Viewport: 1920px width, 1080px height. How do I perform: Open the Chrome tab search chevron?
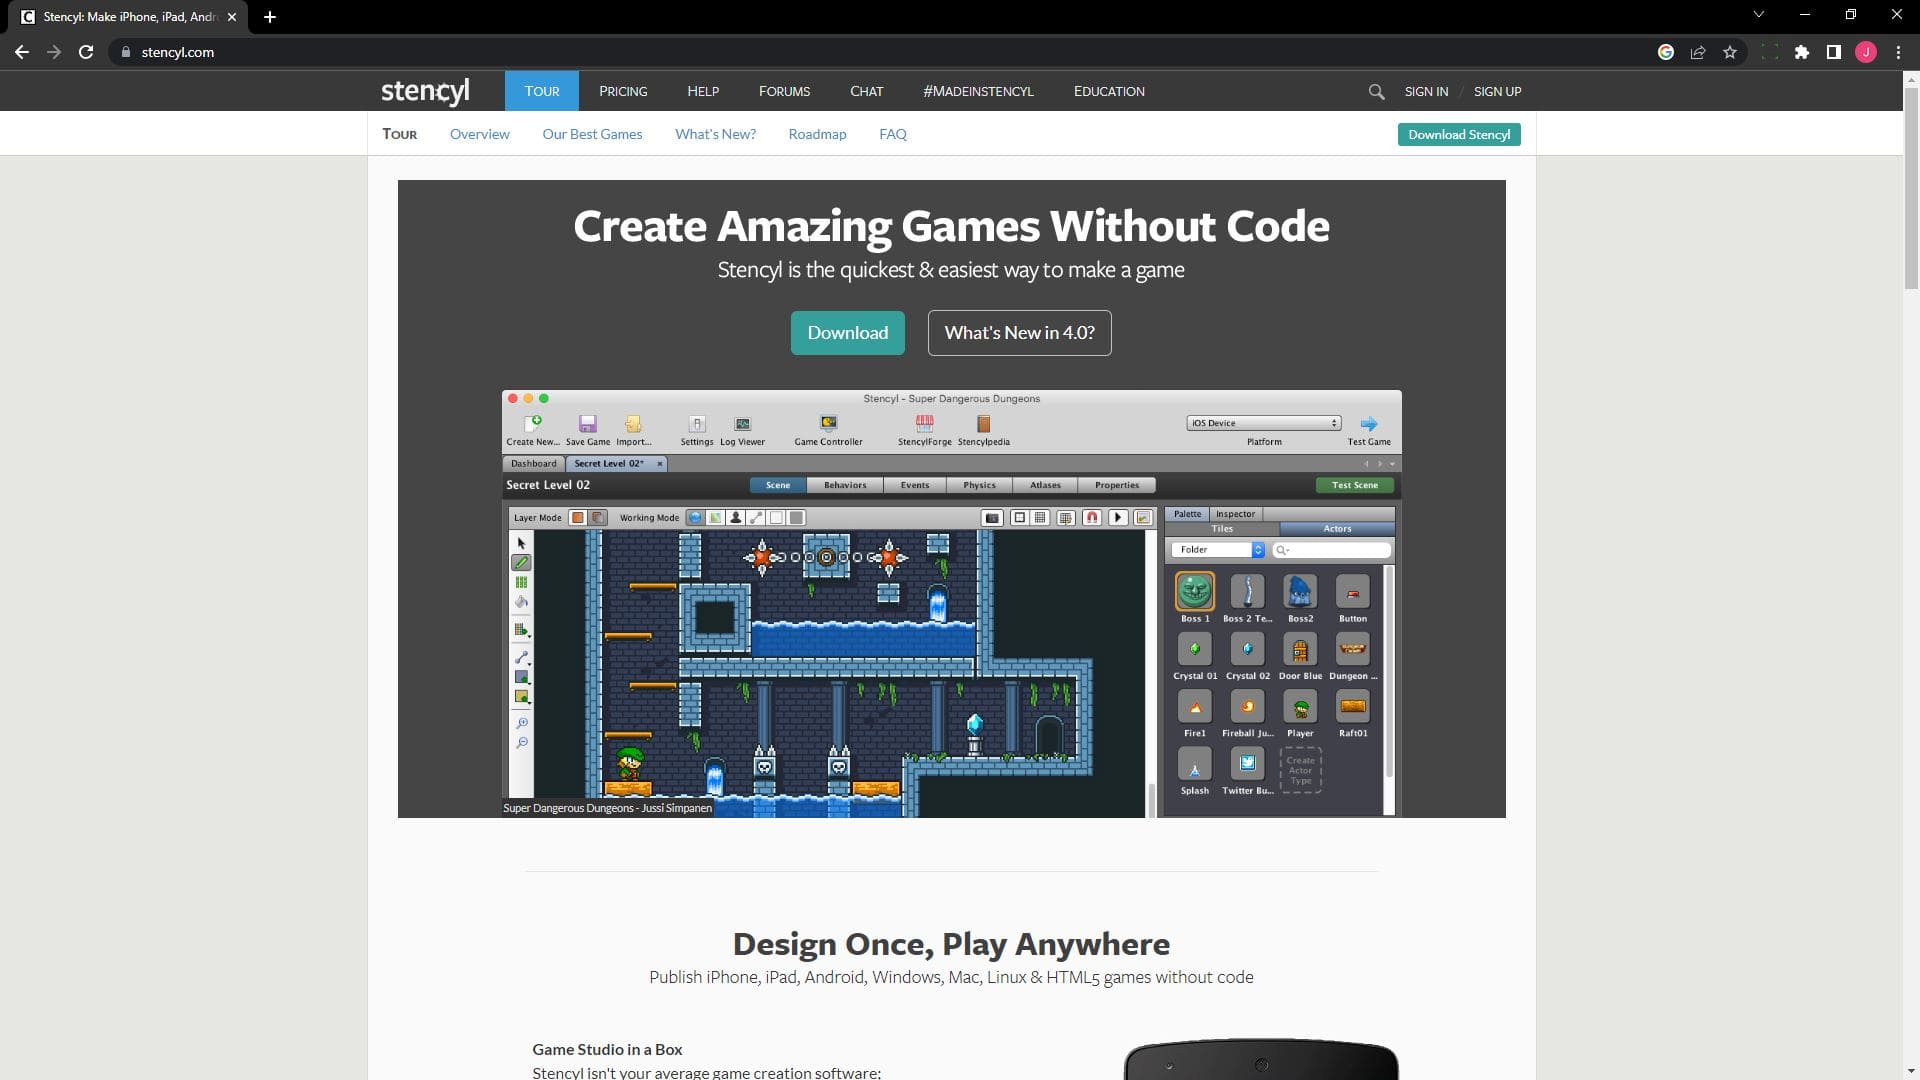tap(1758, 14)
